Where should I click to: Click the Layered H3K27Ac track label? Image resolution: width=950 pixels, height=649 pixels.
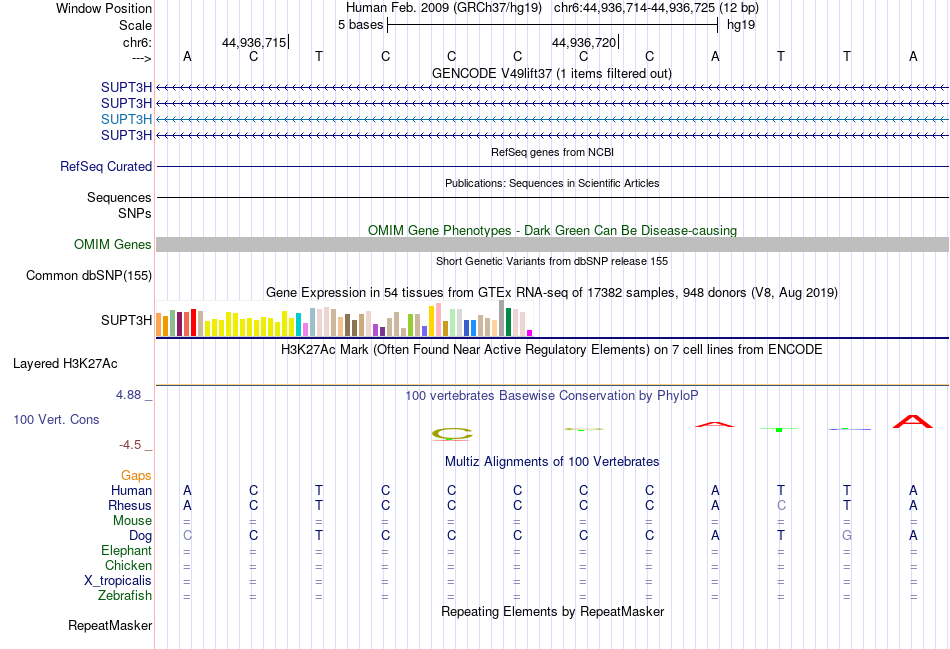pos(65,364)
